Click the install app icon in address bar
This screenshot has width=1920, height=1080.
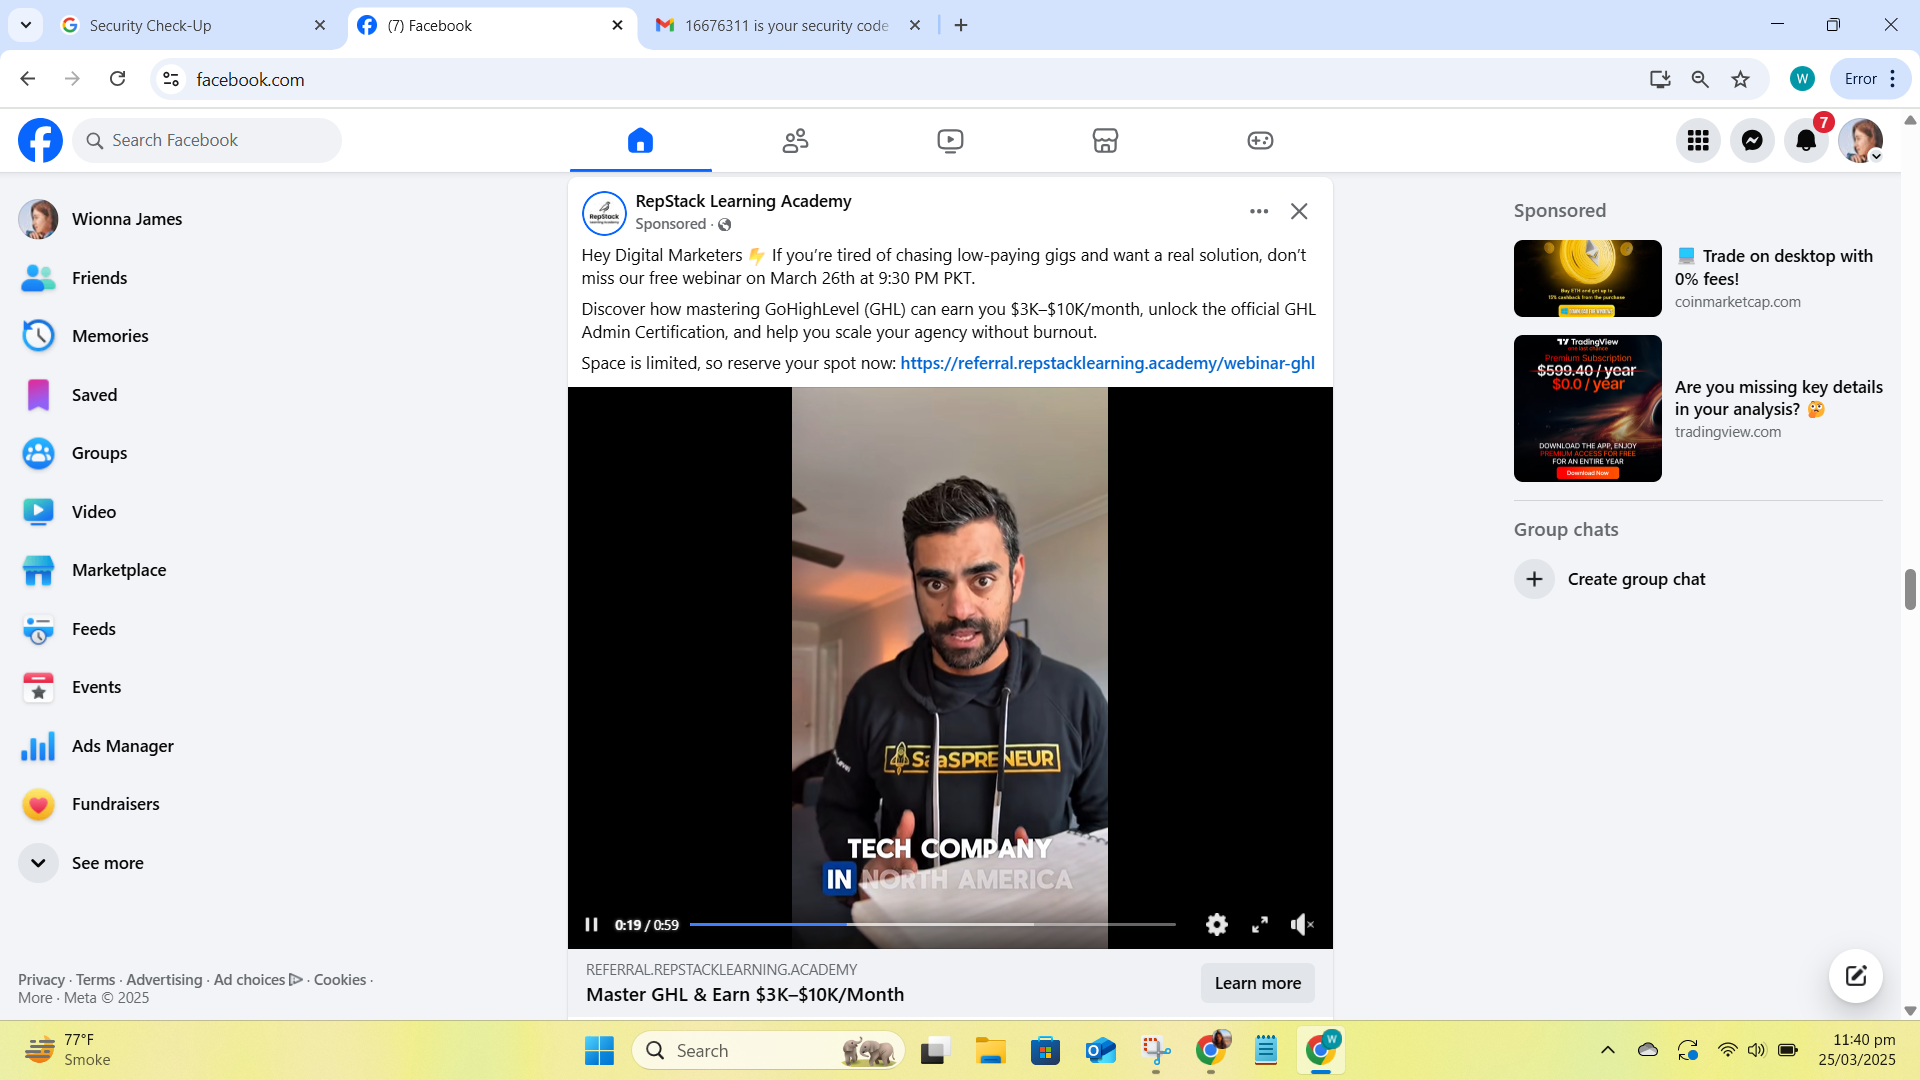pyautogui.click(x=1660, y=79)
